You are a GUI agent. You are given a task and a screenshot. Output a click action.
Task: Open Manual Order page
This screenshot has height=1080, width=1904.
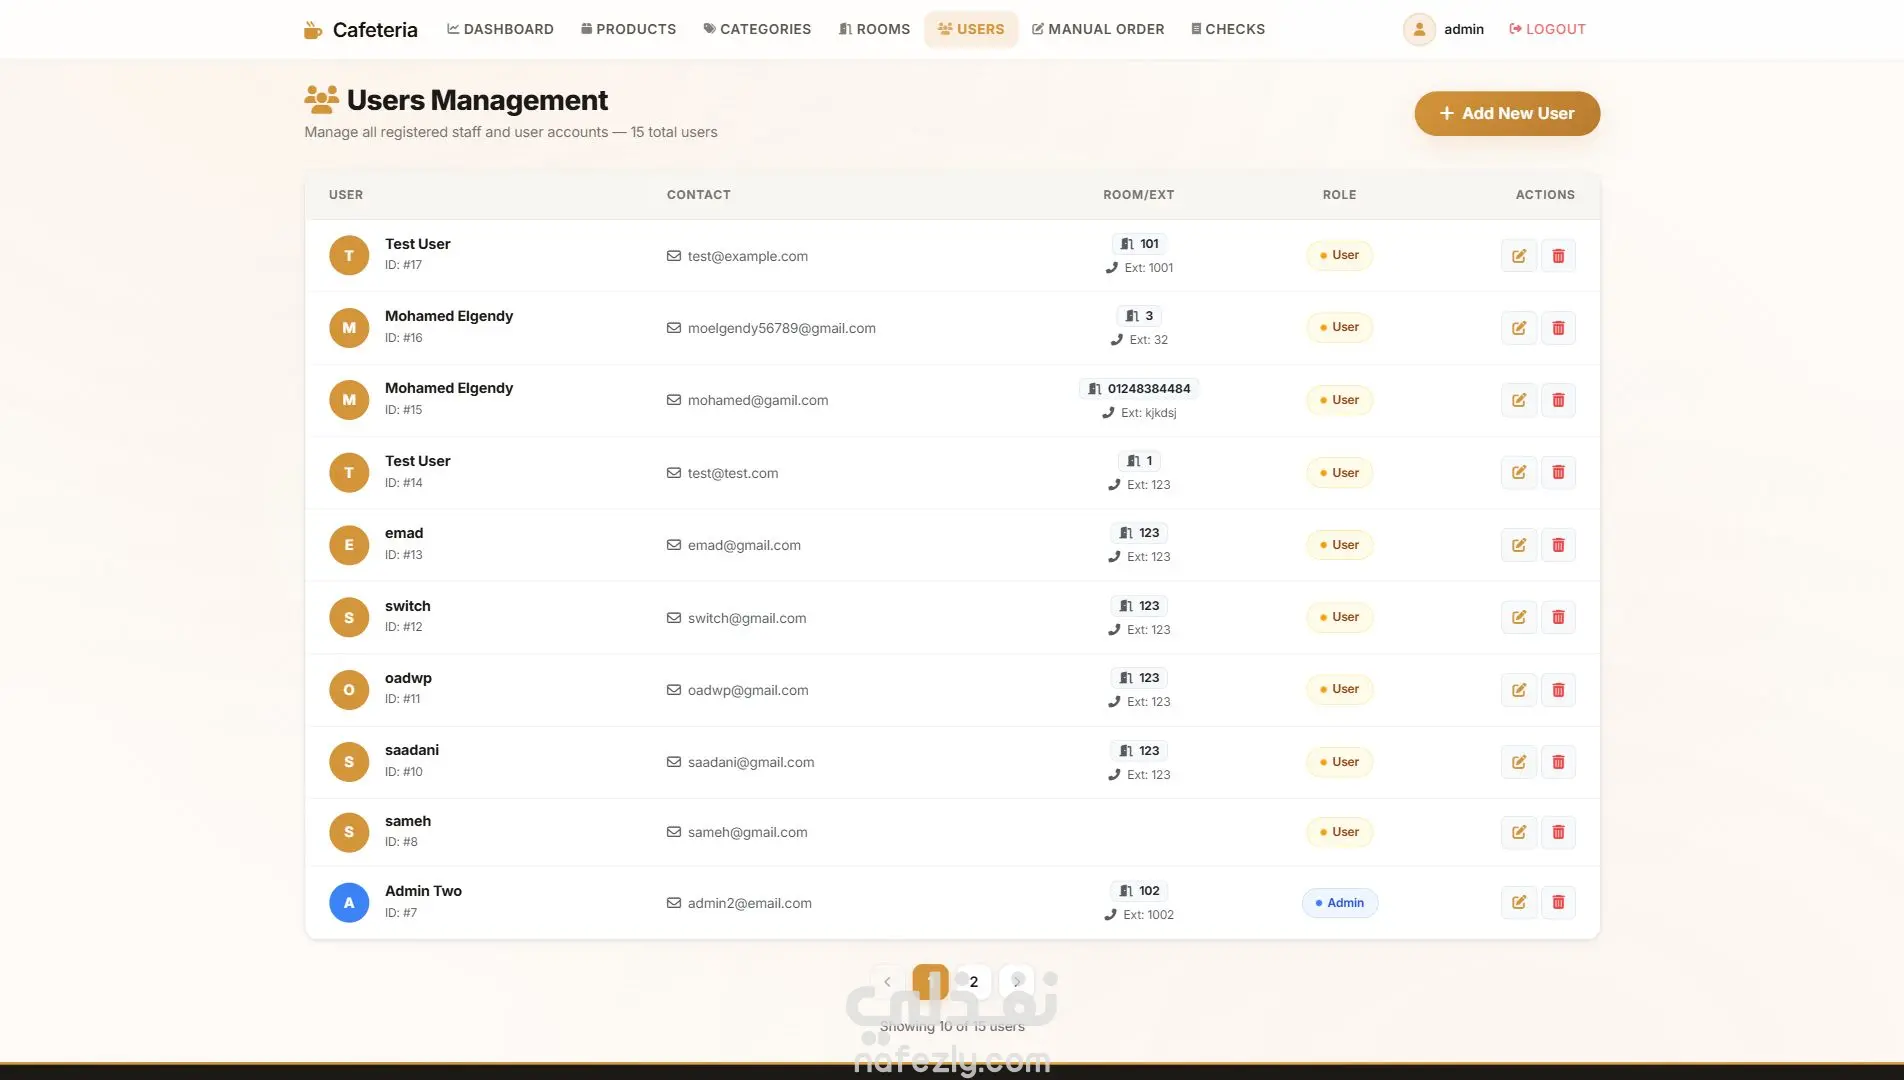click(x=1098, y=29)
